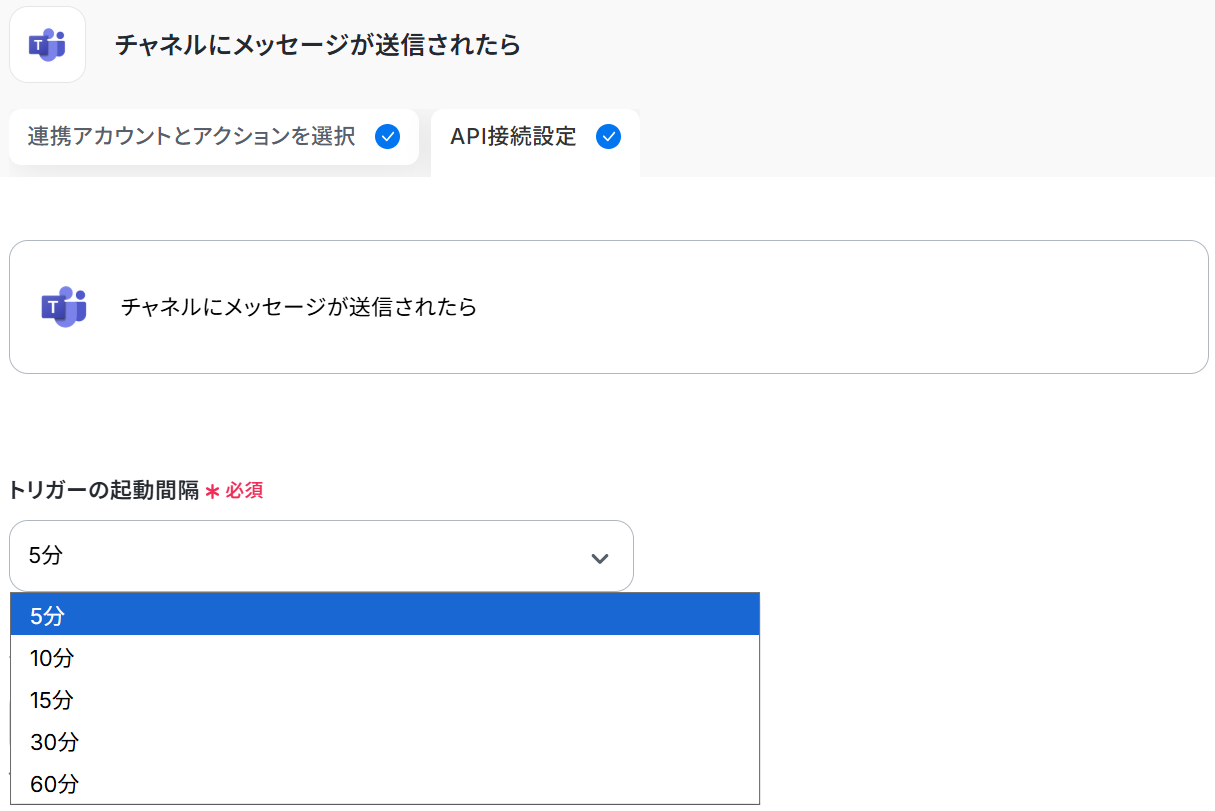The image size is (1215, 811).
Task: Click the checkmark on 連携アカウントとアクションを選択 tab
Action: coord(387,137)
